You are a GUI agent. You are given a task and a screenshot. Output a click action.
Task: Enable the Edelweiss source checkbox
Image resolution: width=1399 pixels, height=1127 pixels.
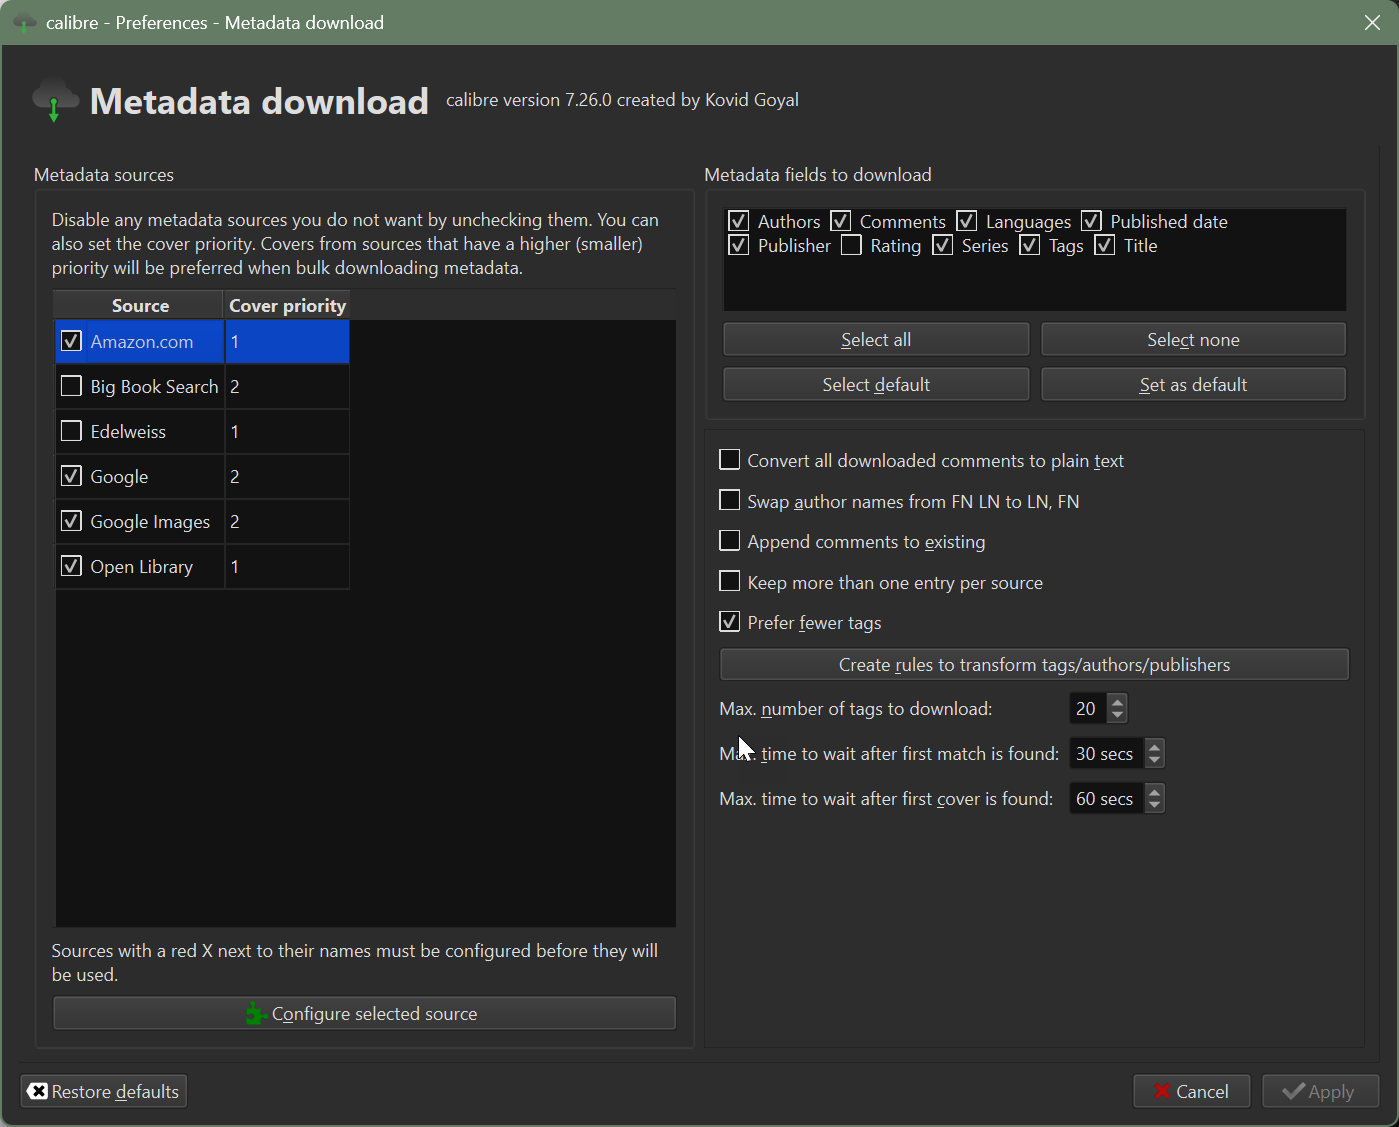pos(71,431)
